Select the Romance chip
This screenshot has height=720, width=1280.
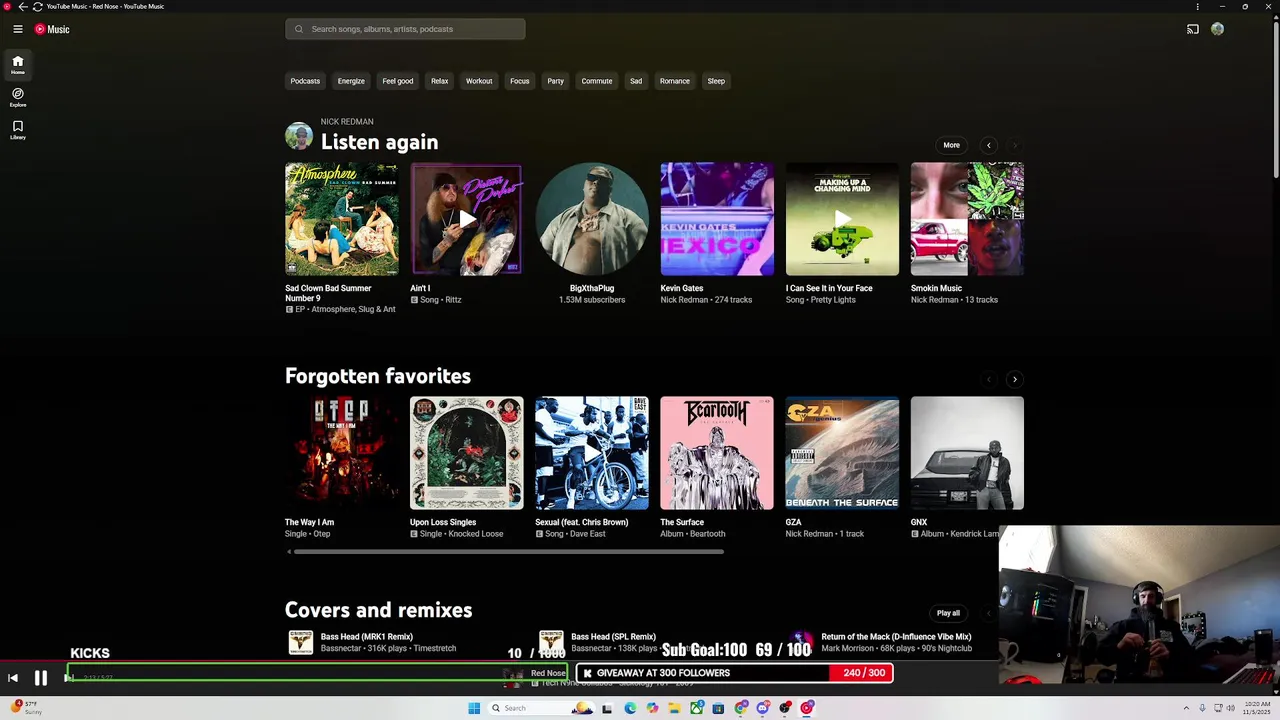(x=675, y=81)
